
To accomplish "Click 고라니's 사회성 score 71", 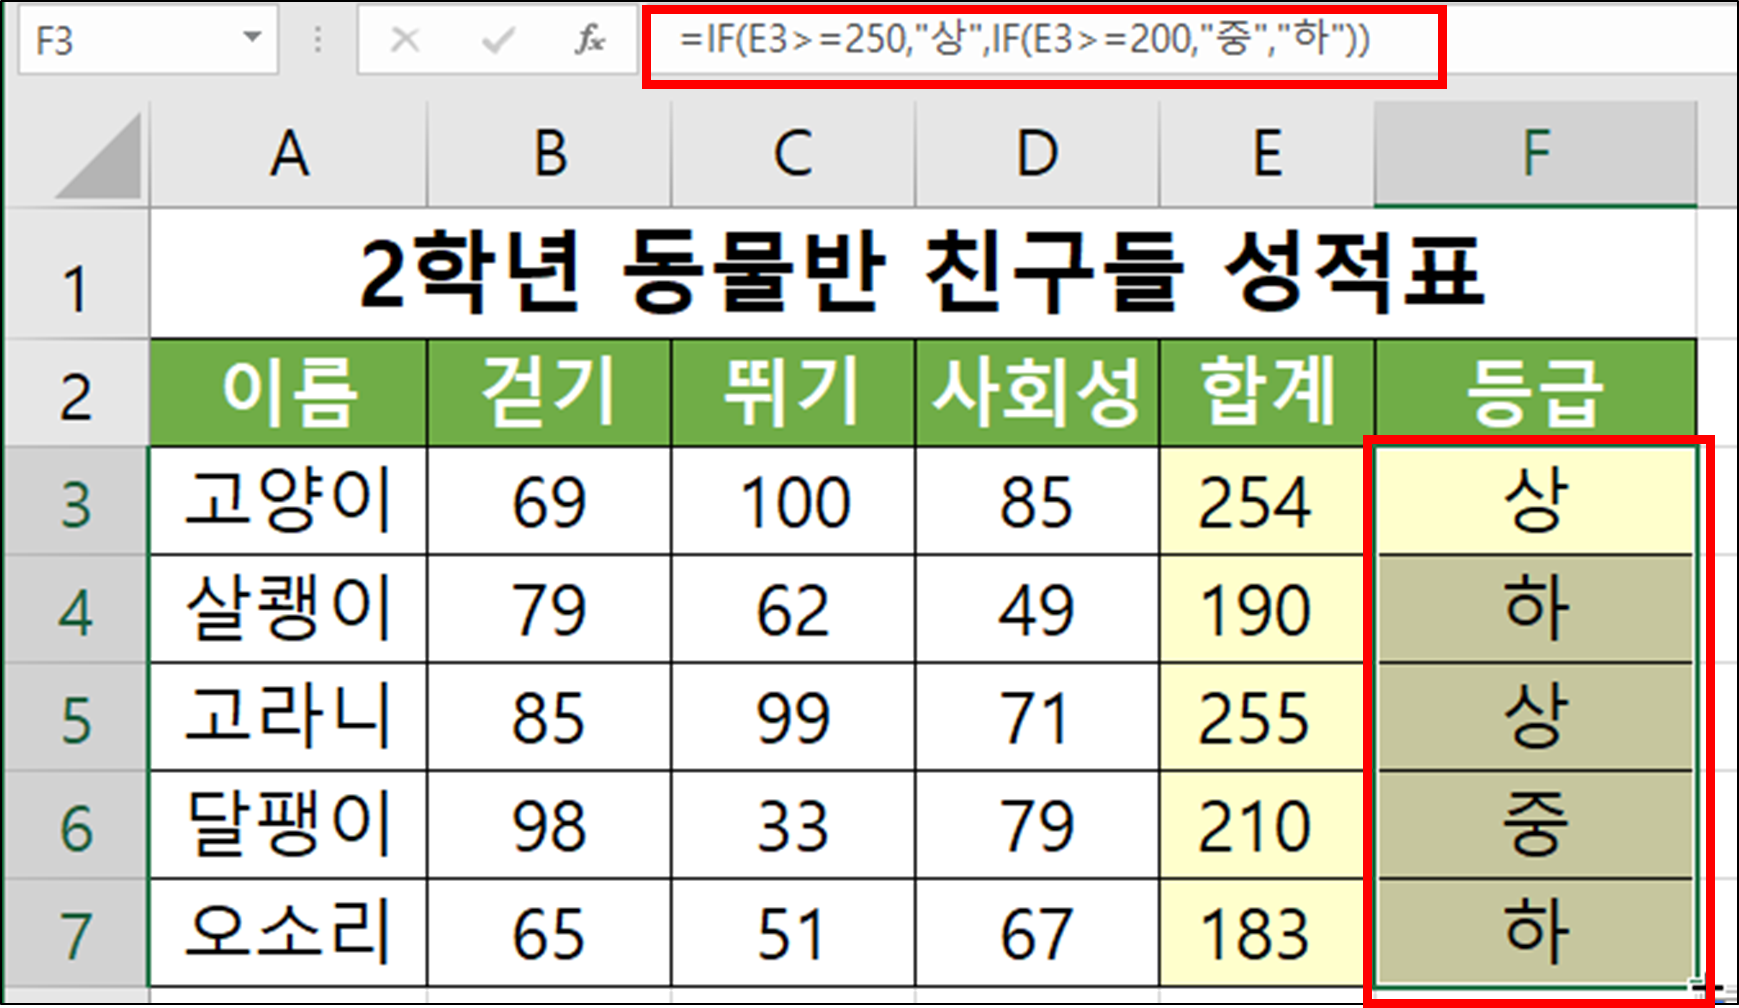I will (x=1037, y=717).
